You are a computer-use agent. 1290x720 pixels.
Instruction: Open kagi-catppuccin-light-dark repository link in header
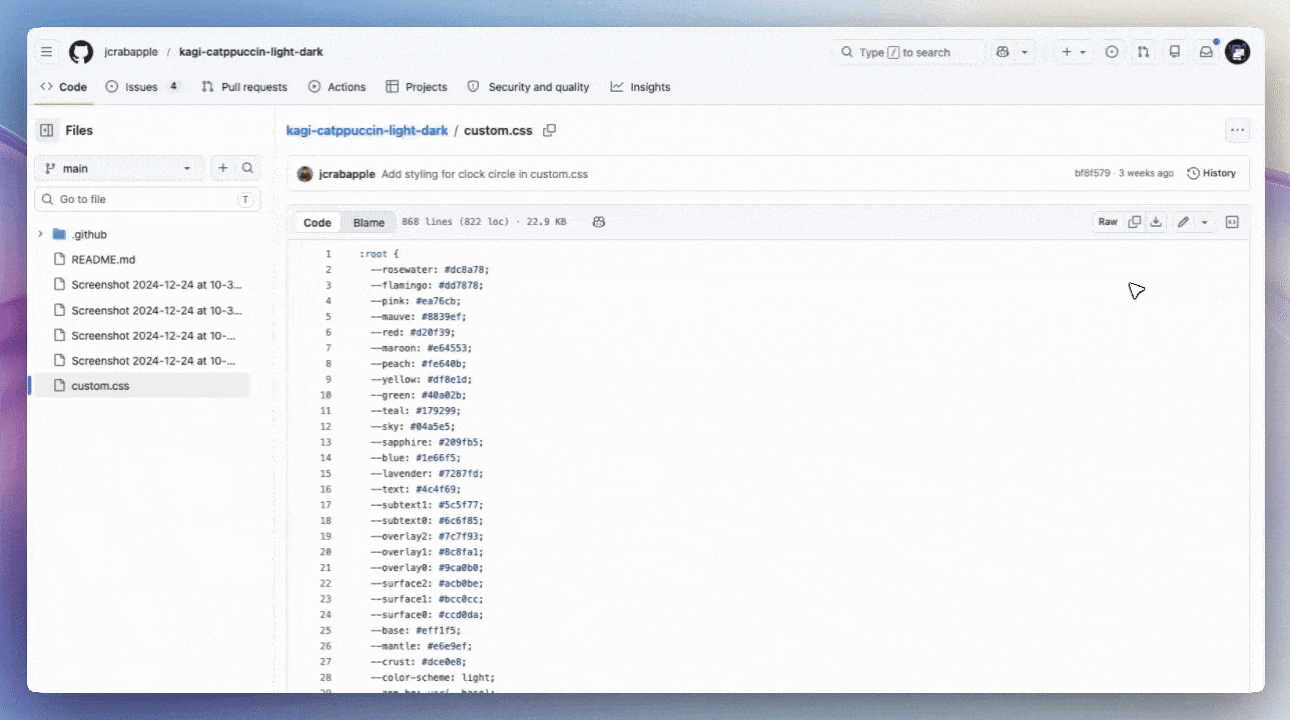click(x=251, y=52)
